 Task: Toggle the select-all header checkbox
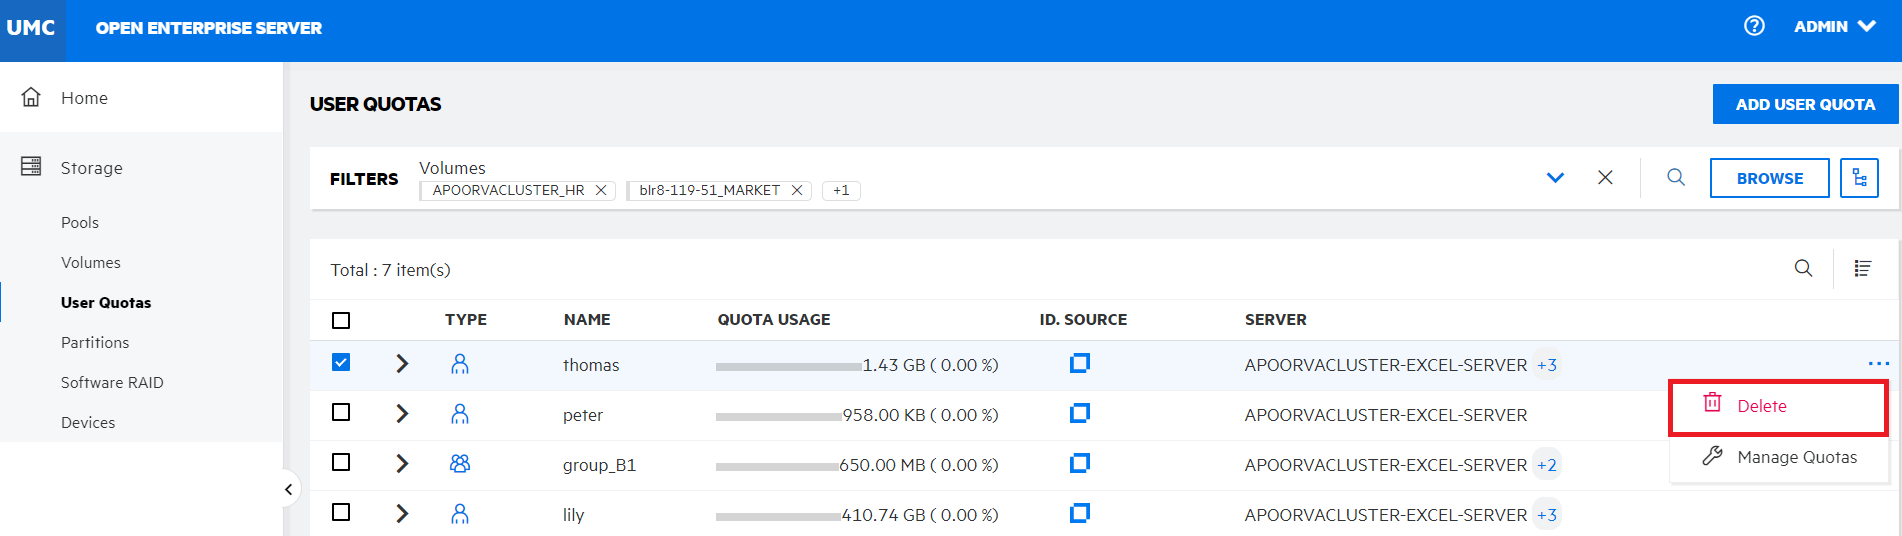pos(341,320)
